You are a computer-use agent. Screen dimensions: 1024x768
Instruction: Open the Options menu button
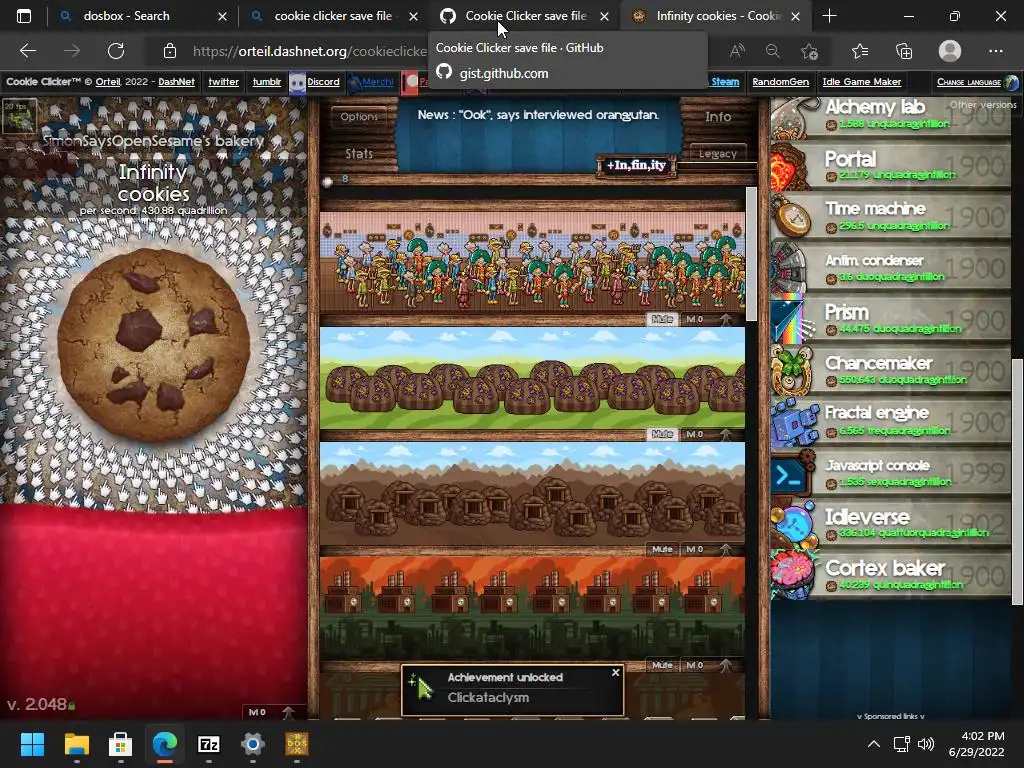(359, 117)
